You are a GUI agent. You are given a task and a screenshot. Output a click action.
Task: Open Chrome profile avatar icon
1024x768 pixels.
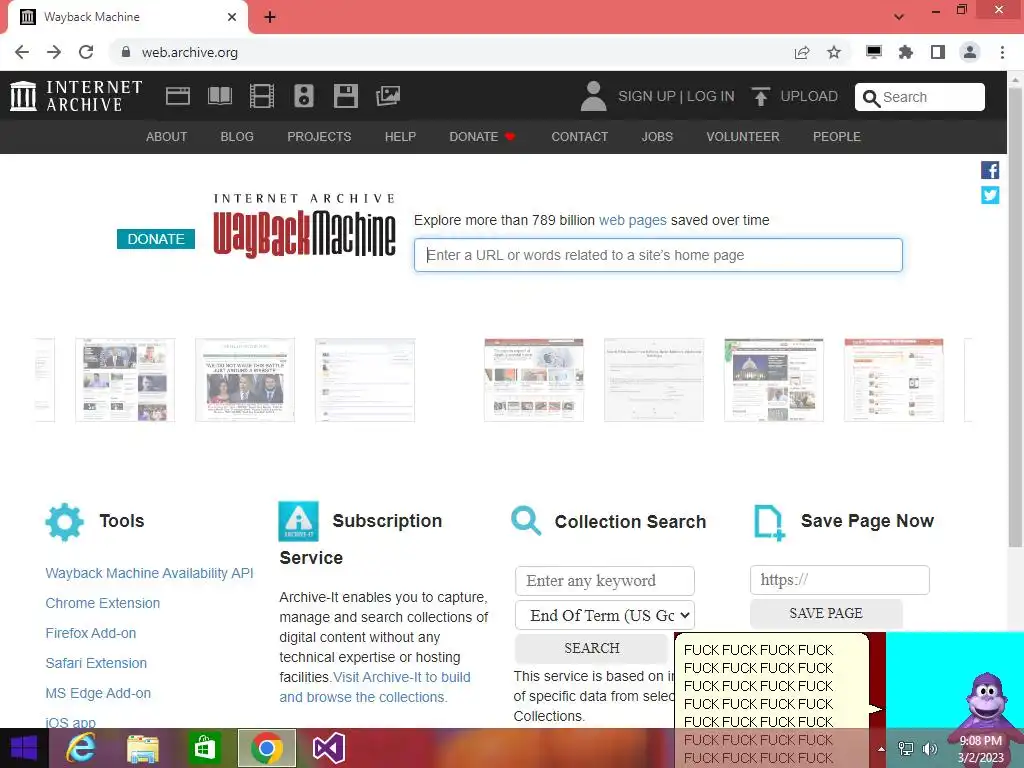pos(970,52)
